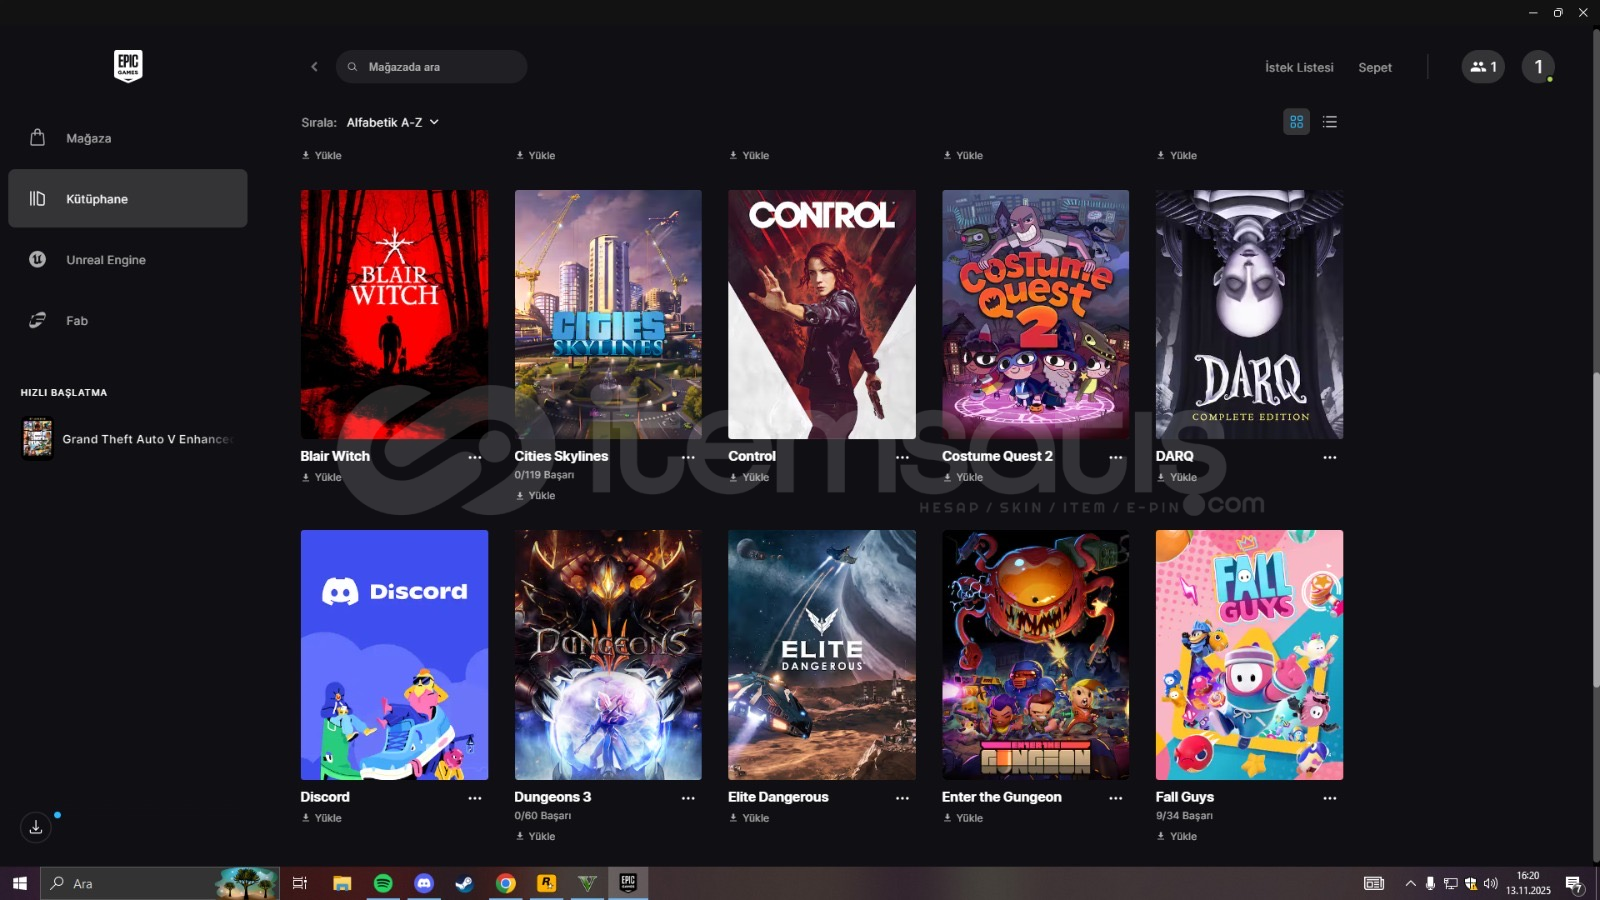Click Yükle under Blair Witch
Image resolution: width=1600 pixels, height=900 pixels.
coord(322,477)
